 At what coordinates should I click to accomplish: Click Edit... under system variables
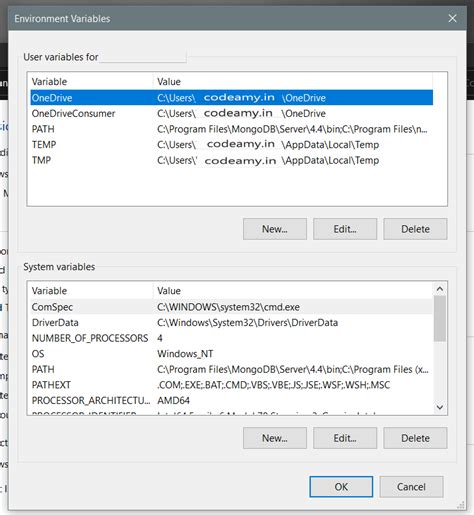click(345, 438)
